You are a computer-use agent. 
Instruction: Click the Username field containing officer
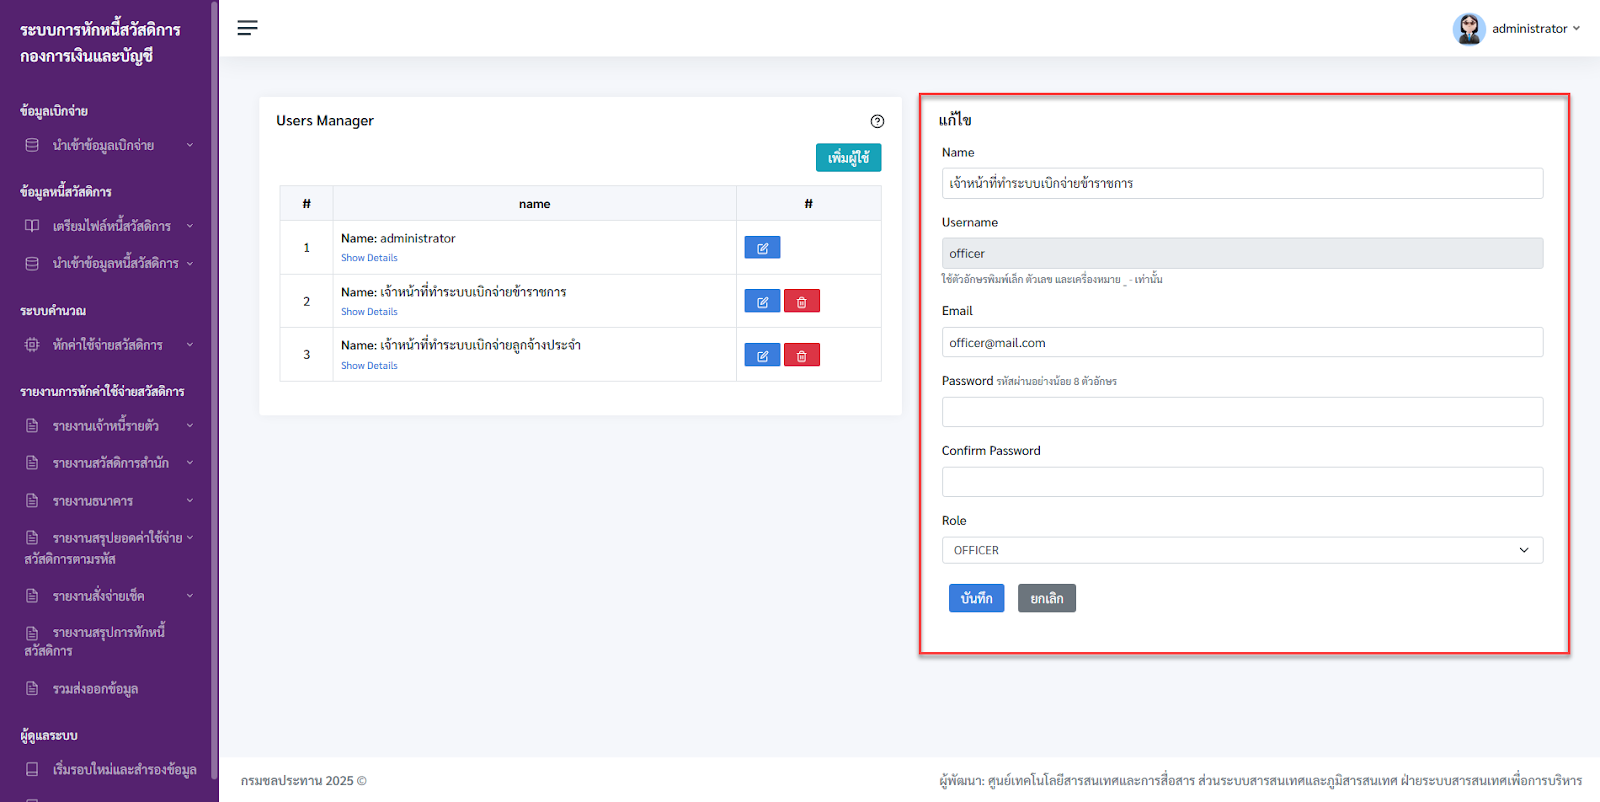pos(1242,253)
